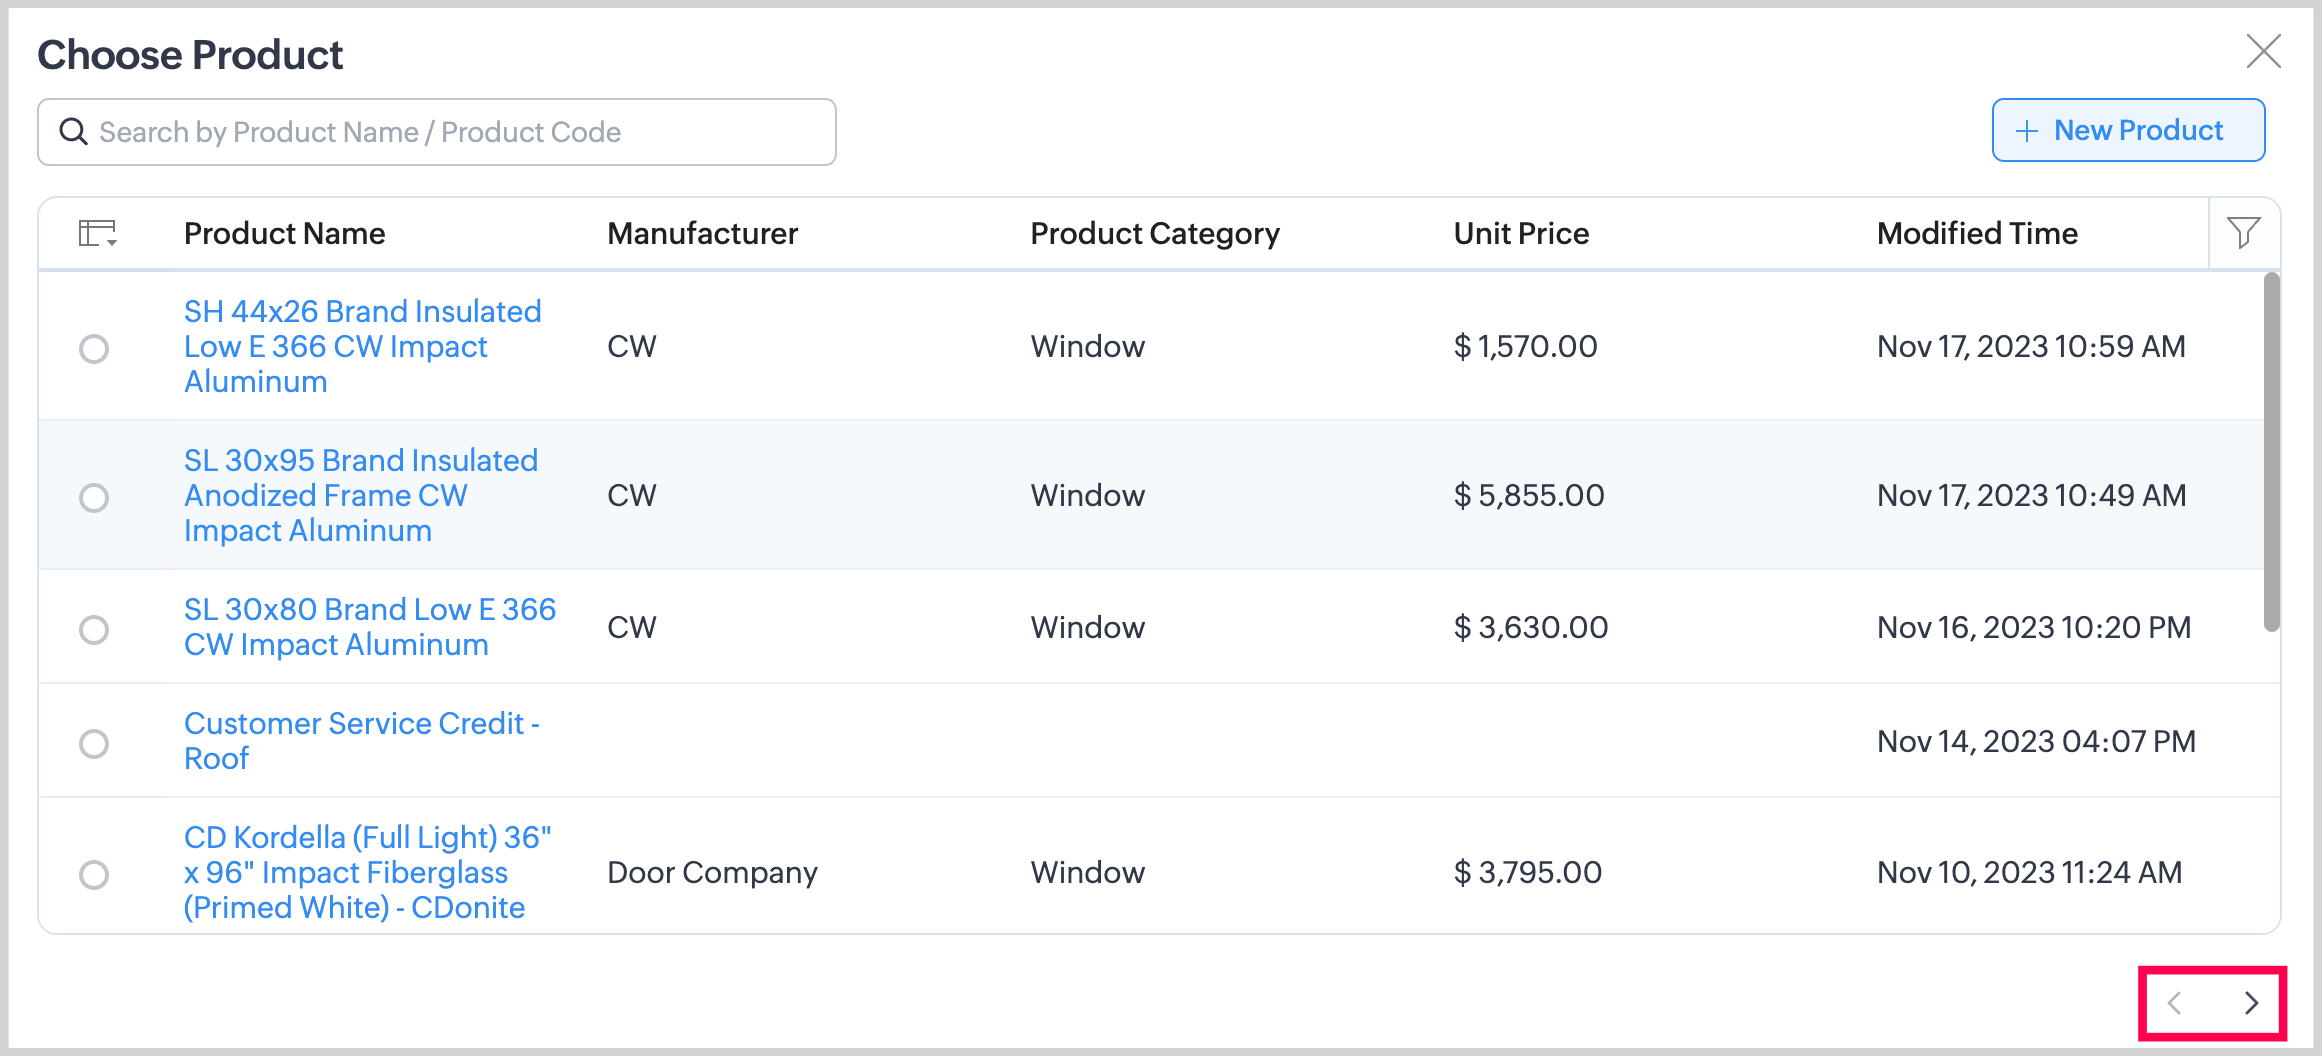2322x1056 pixels.
Task: Select SL 30x95 Brand Insulated radio button
Action: point(94,498)
